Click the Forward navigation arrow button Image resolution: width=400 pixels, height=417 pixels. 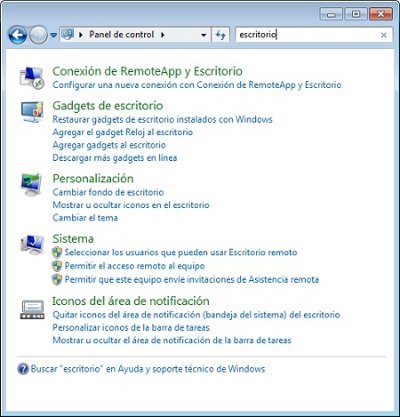38,35
